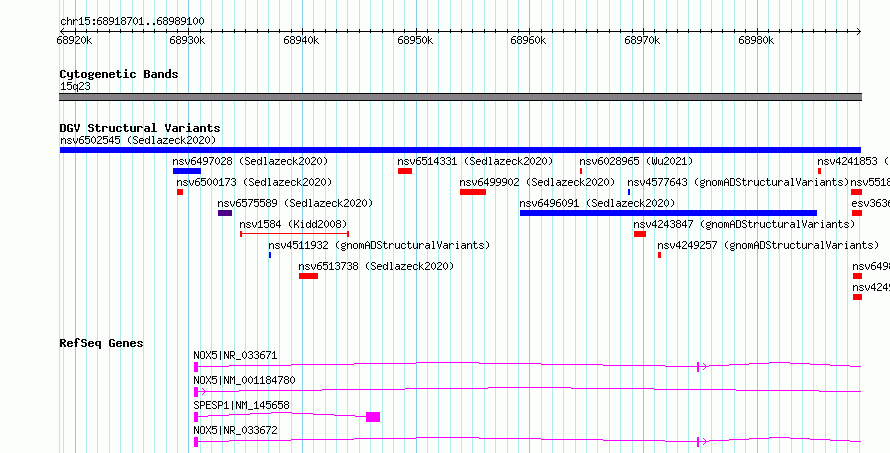
Task: Click the nsv4577643 small blue marker
Action: click(x=629, y=192)
